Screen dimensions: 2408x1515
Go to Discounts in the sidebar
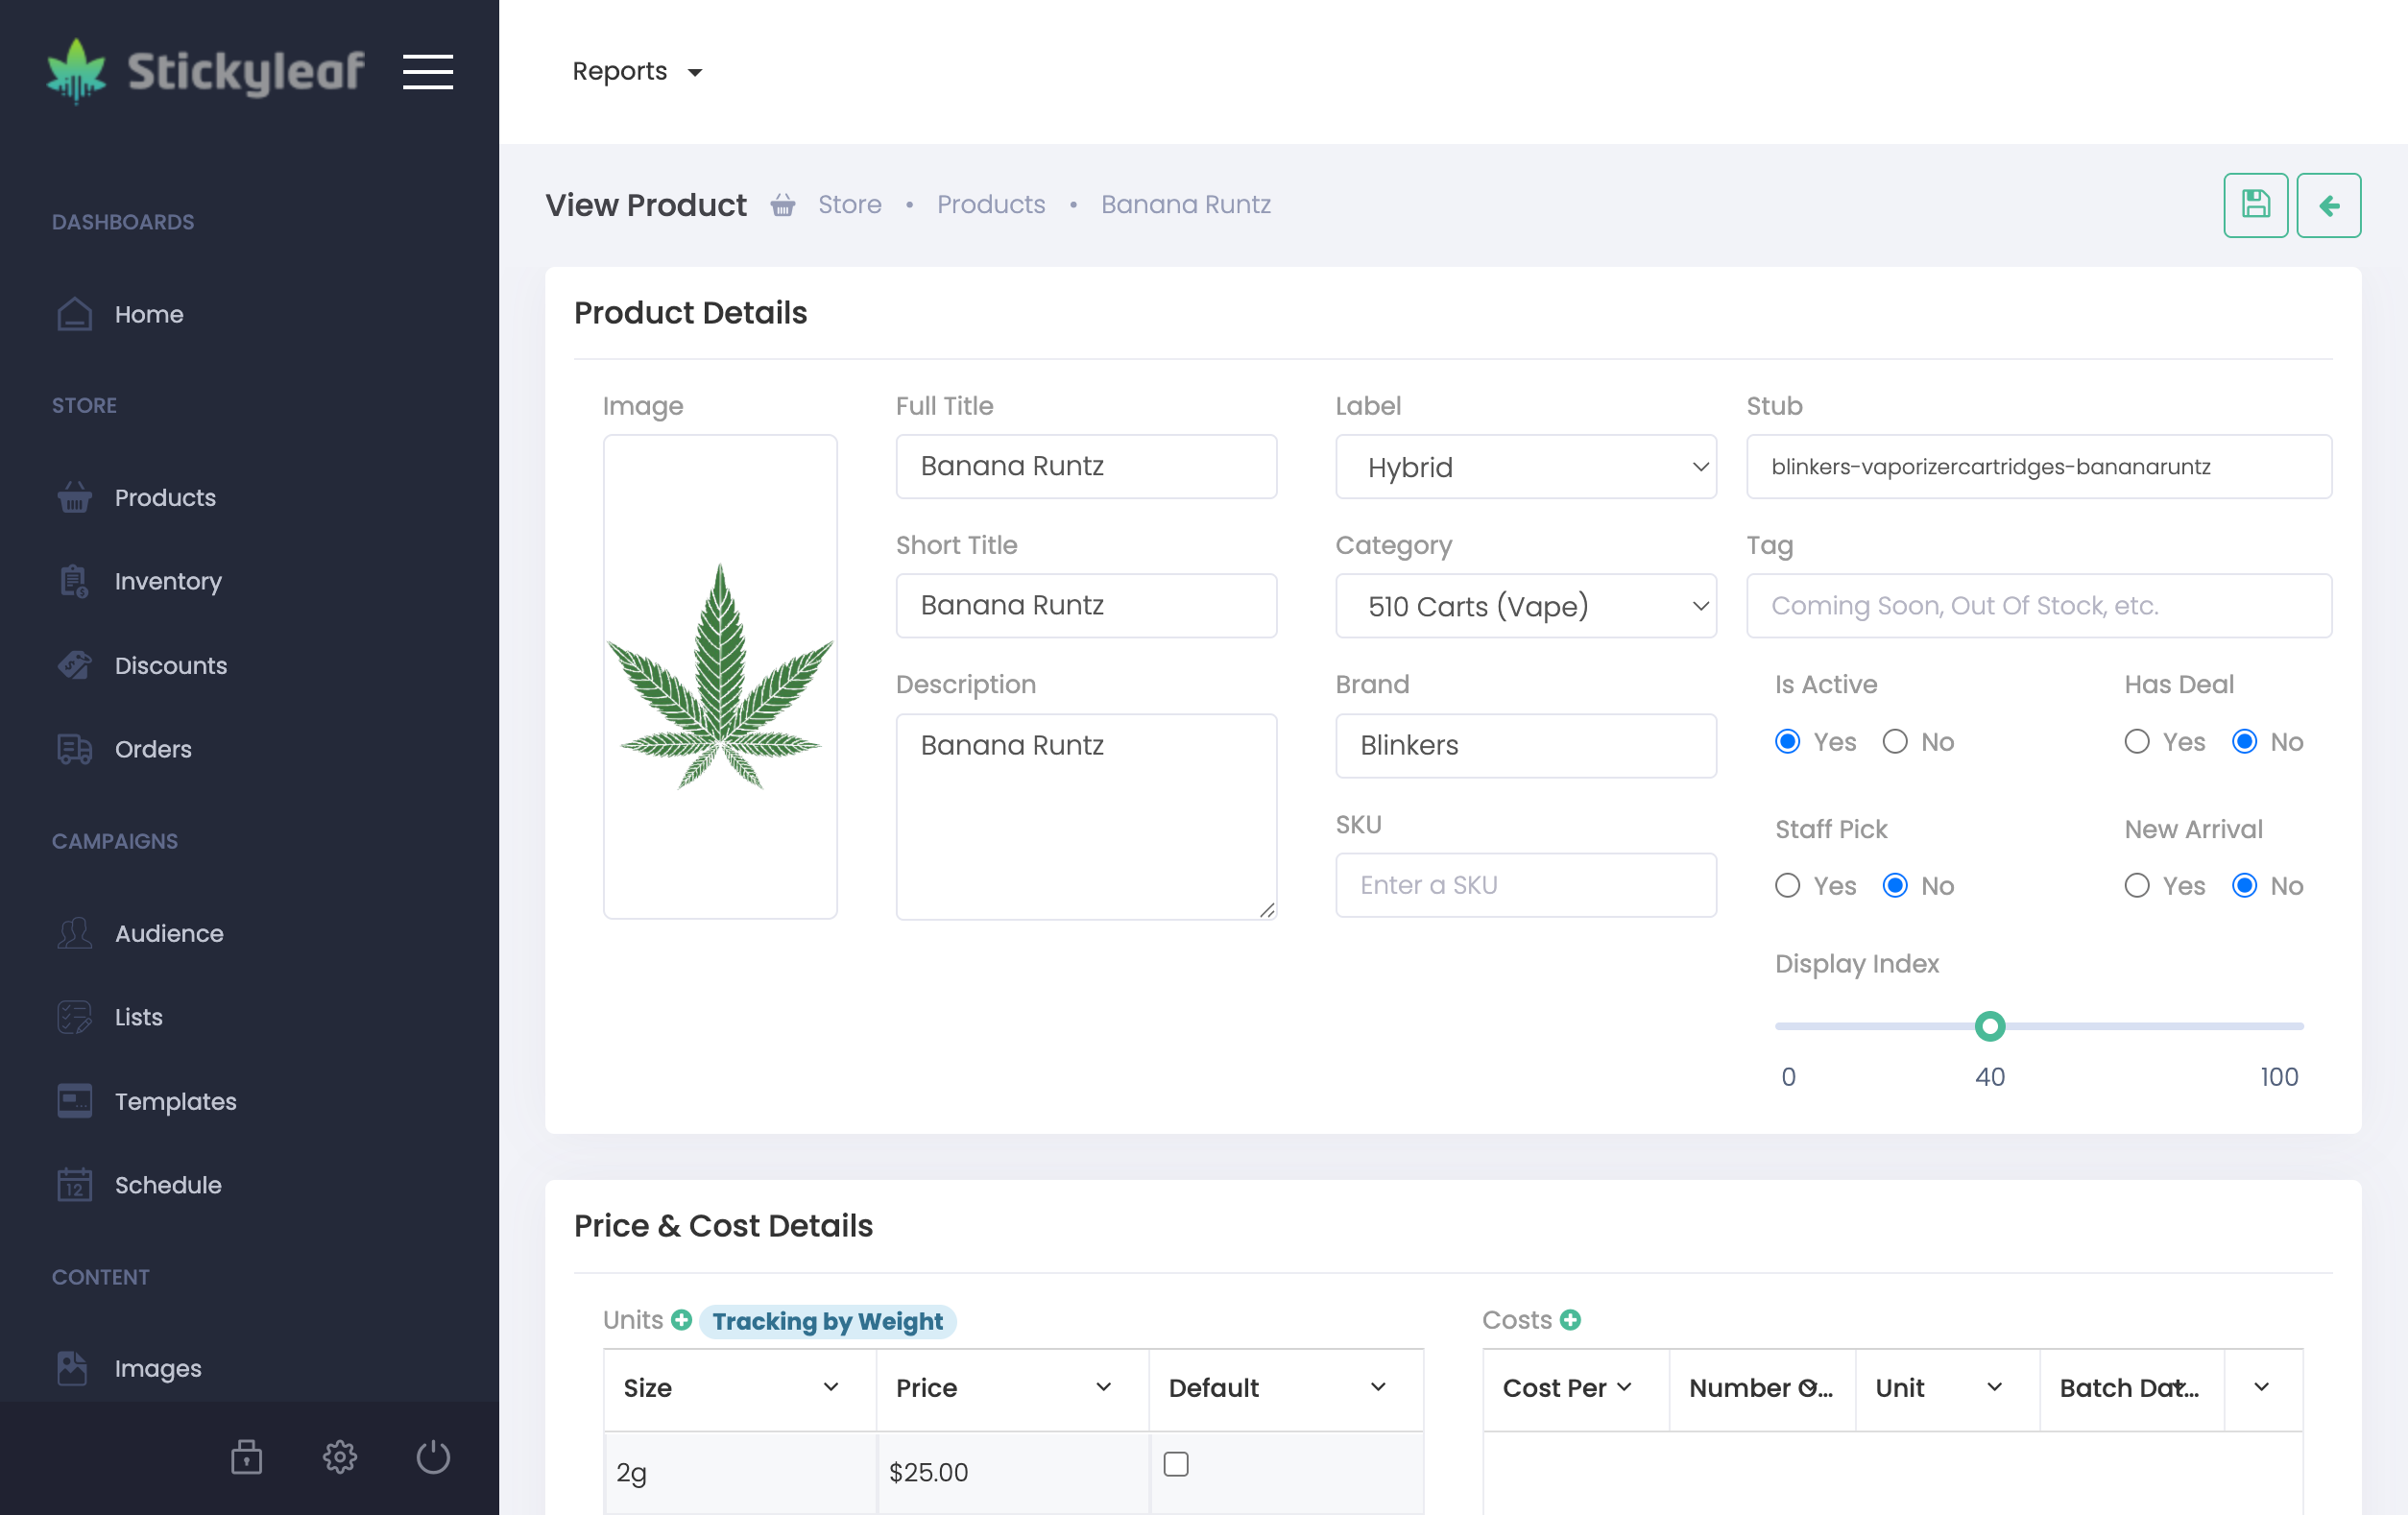click(170, 665)
